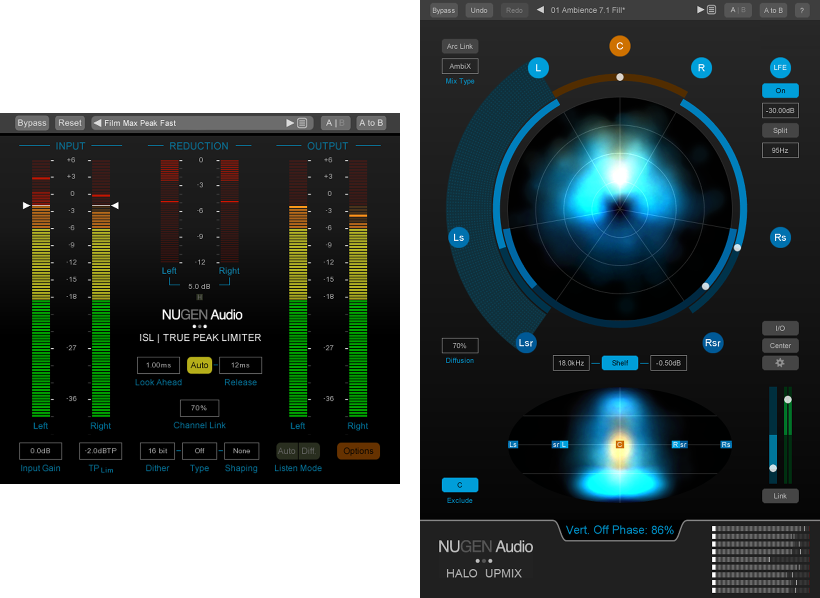Image resolution: width=820 pixels, height=598 pixels.
Task: Select the Rsr right rear speaker node
Action: pyautogui.click(x=713, y=343)
